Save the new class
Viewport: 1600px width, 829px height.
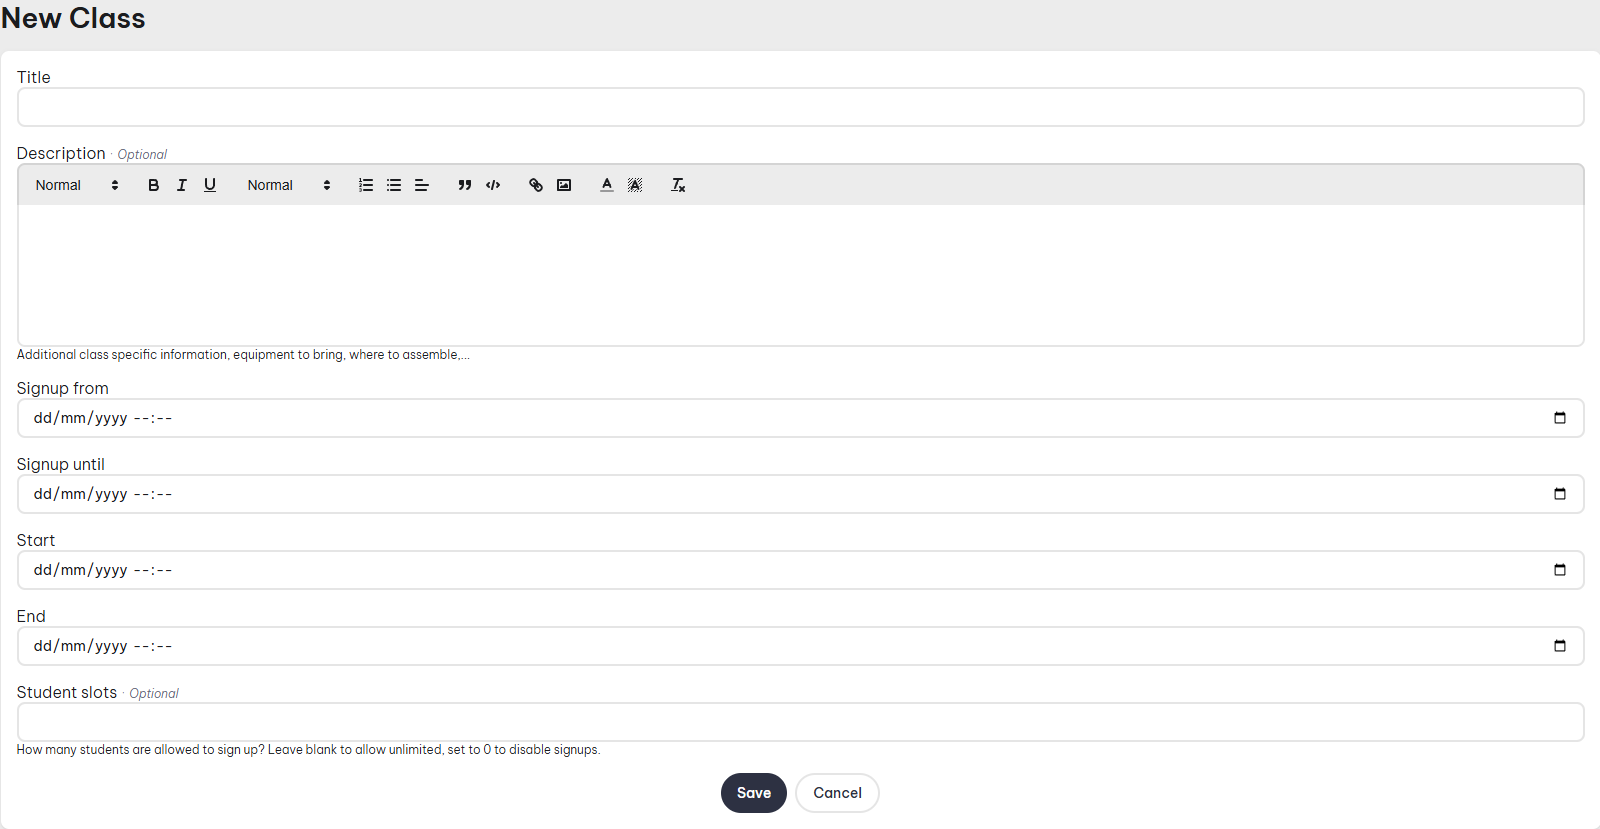coord(753,793)
